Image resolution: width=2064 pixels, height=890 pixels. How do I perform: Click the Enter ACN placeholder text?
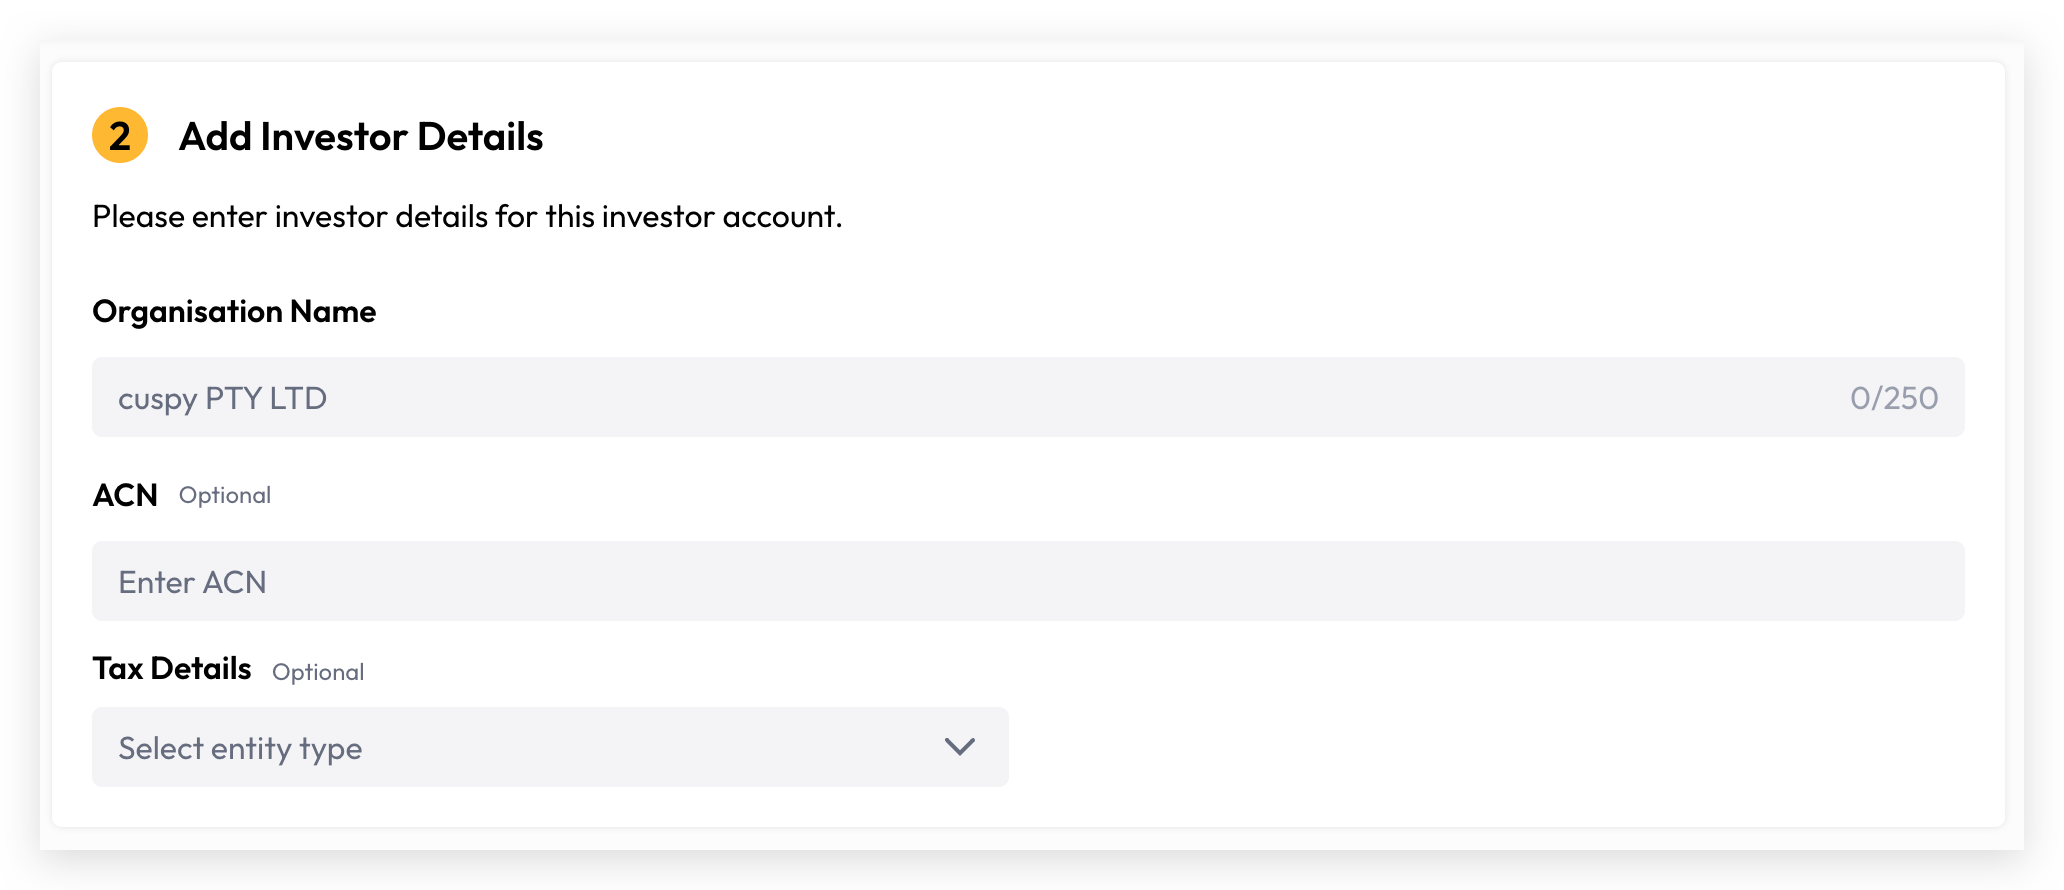(x=192, y=582)
